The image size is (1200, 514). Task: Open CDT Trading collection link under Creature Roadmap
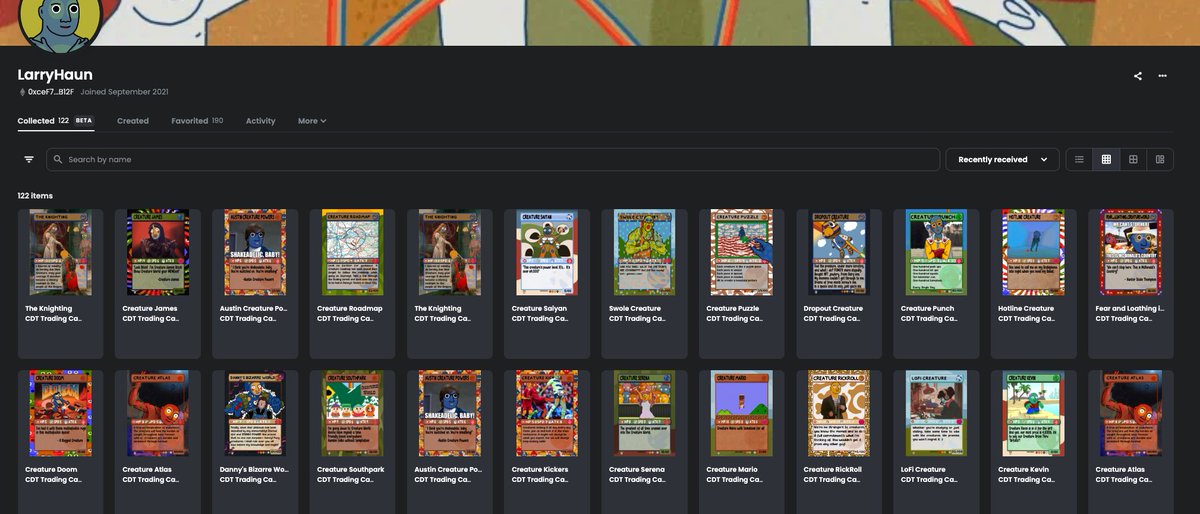[346, 319]
